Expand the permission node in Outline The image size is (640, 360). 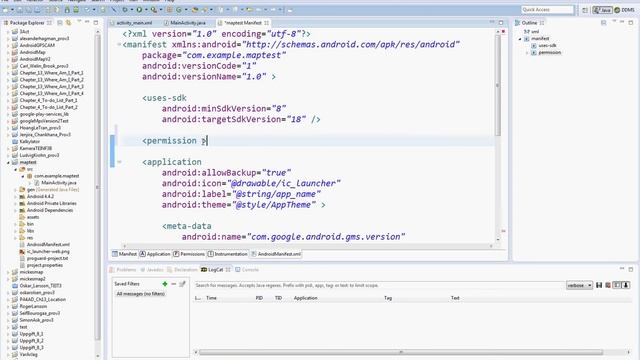(x=527, y=53)
